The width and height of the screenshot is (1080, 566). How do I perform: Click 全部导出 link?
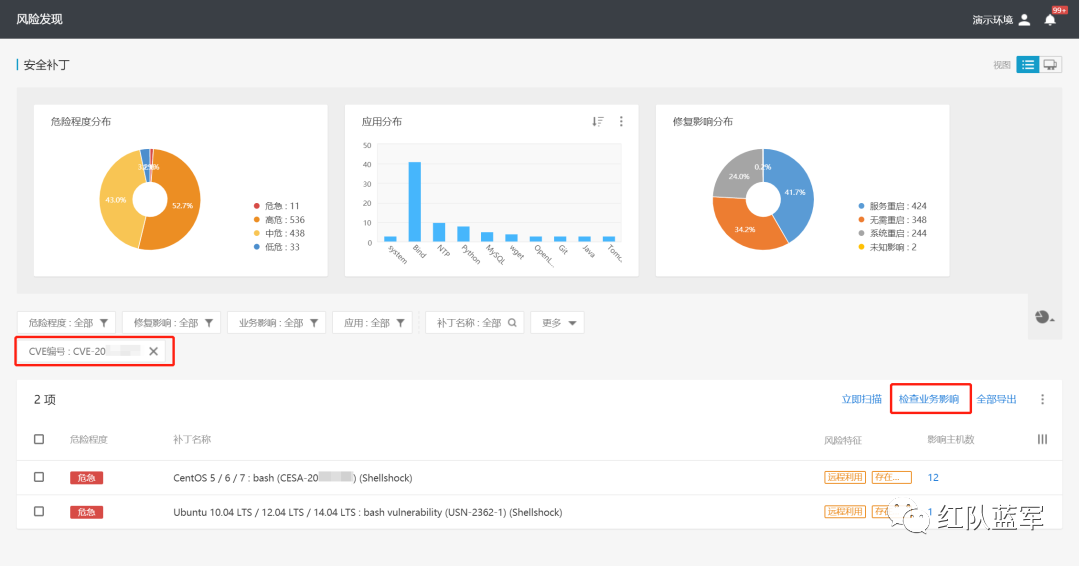(x=997, y=399)
